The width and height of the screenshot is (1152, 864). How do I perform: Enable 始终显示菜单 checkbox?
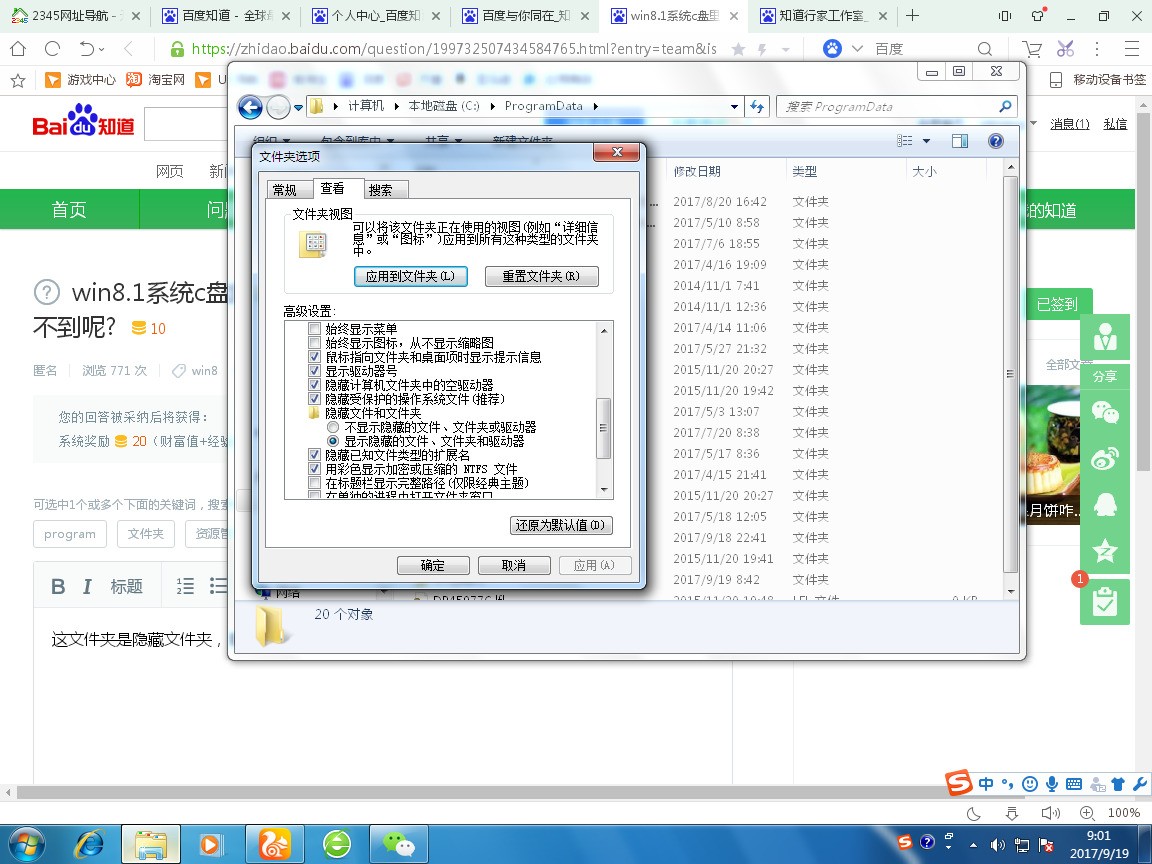click(315, 328)
